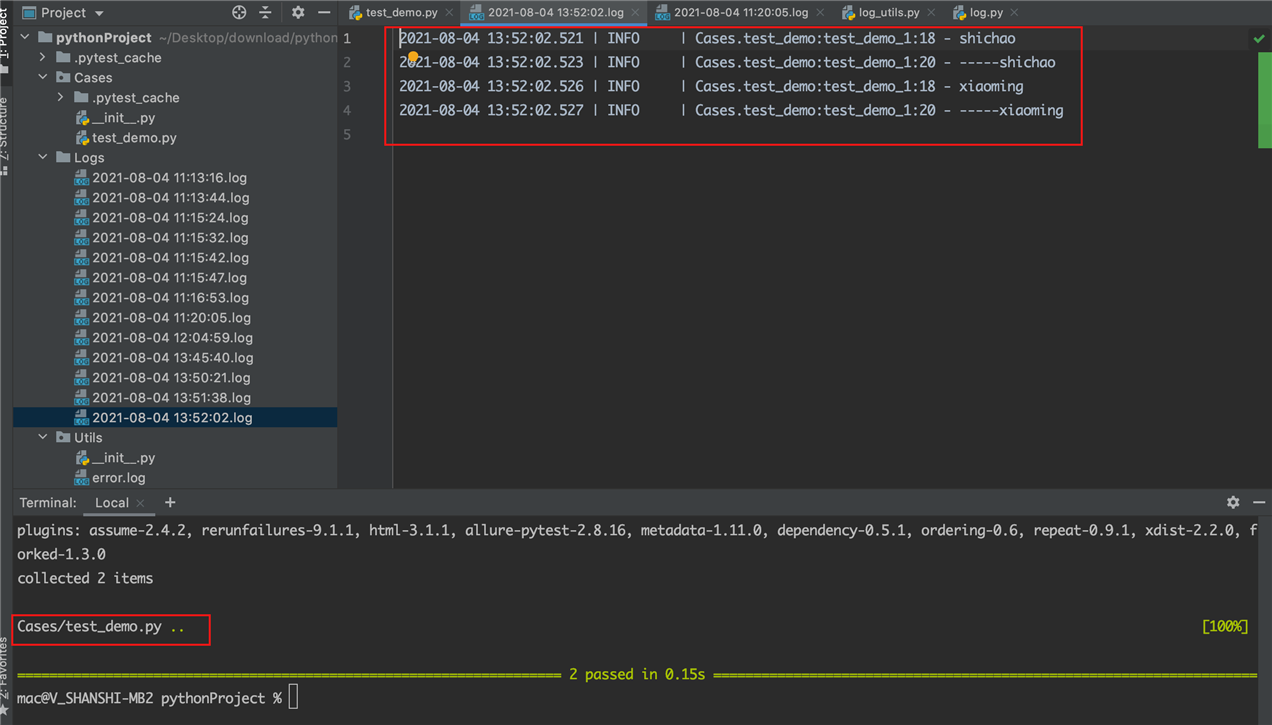This screenshot has width=1272, height=725.
Task: Hide the Terminal panel with minus icon
Action: coord(1259,503)
